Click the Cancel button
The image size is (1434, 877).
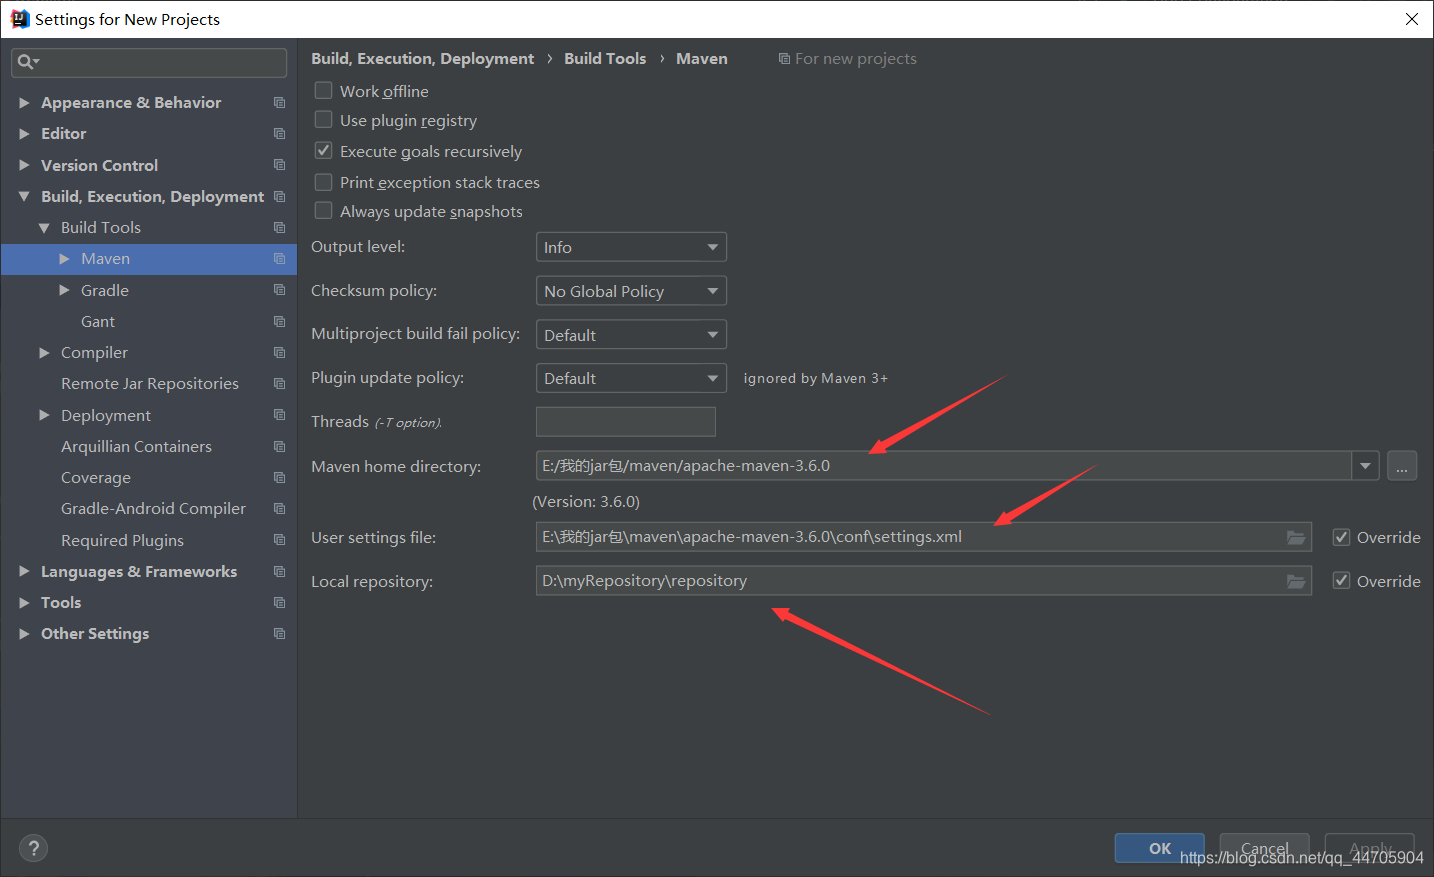[x=1265, y=848]
